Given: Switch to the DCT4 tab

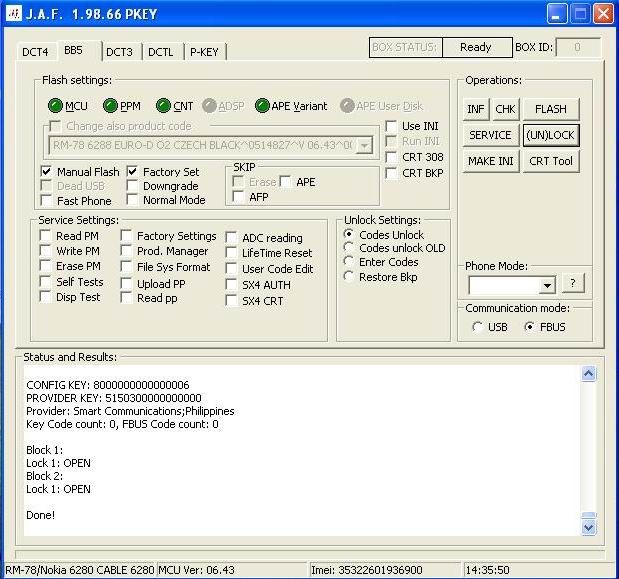Looking at the screenshot, I should tap(35, 52).
